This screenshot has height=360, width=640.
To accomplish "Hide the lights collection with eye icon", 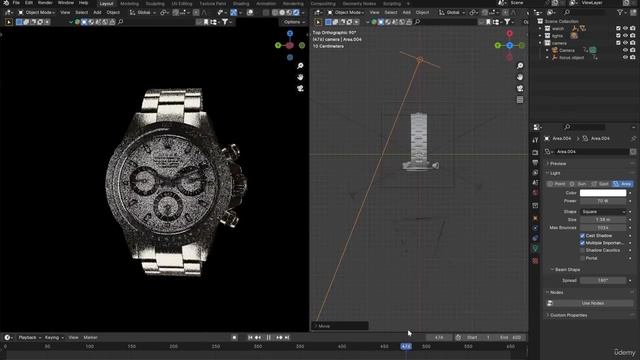I will pos(625,36).
